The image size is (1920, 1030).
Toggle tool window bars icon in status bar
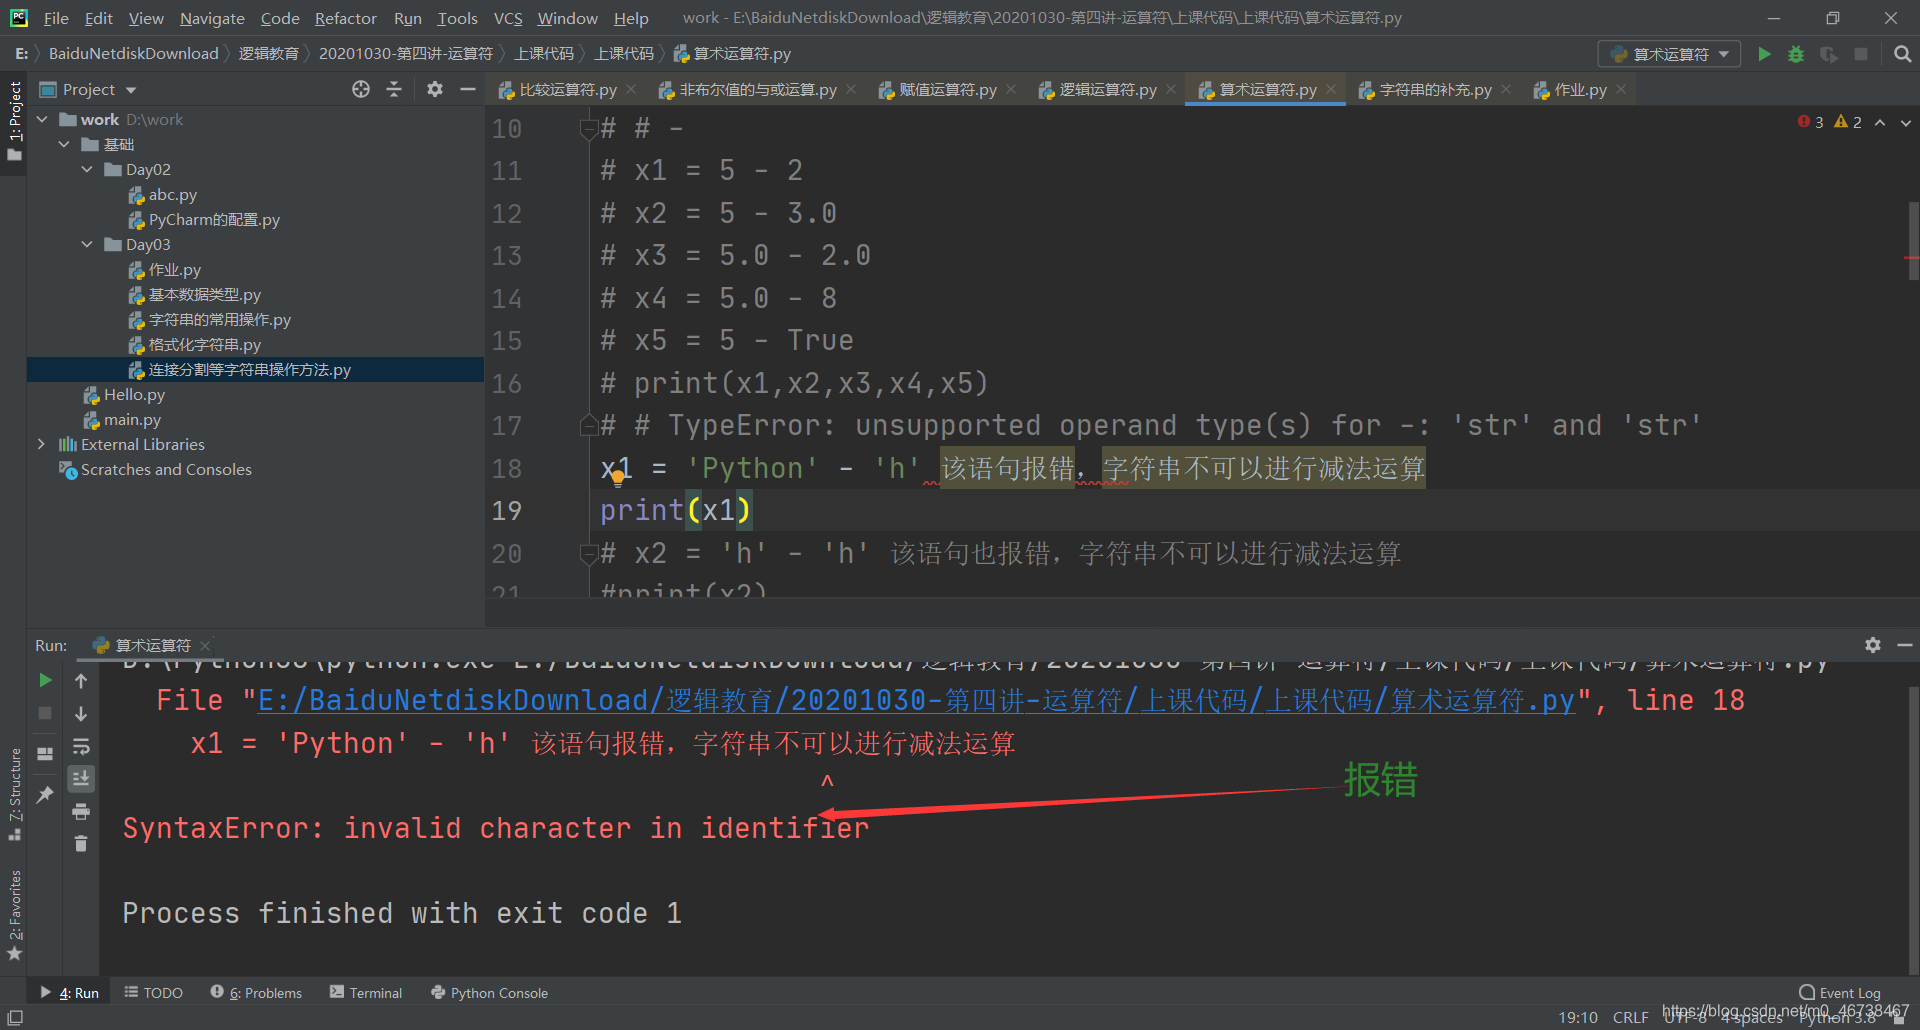[x=15, y=1017]
